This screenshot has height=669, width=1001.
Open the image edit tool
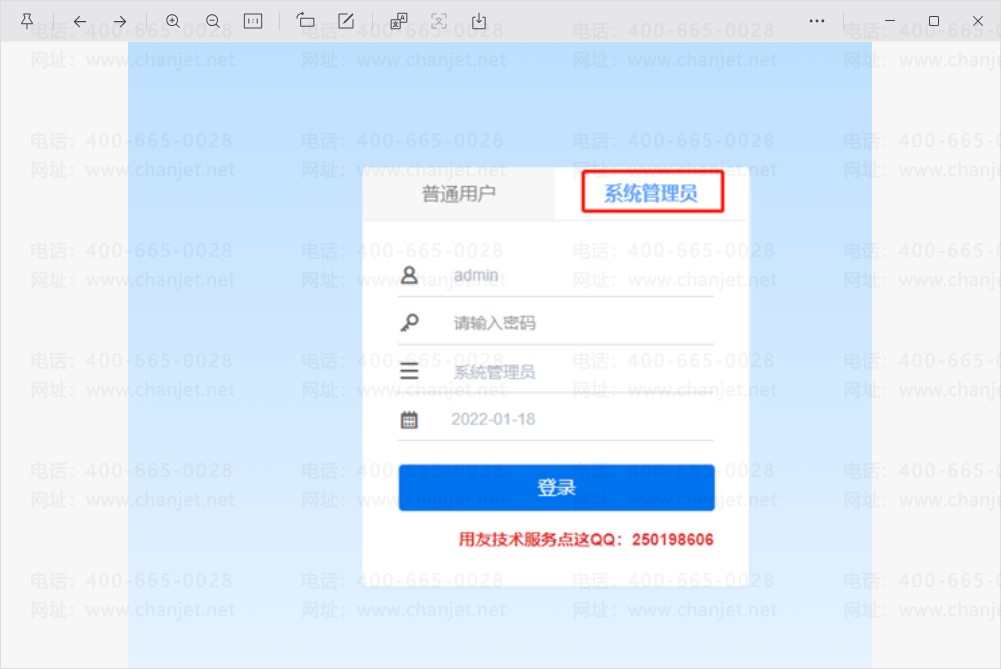(x=346, y=21)
